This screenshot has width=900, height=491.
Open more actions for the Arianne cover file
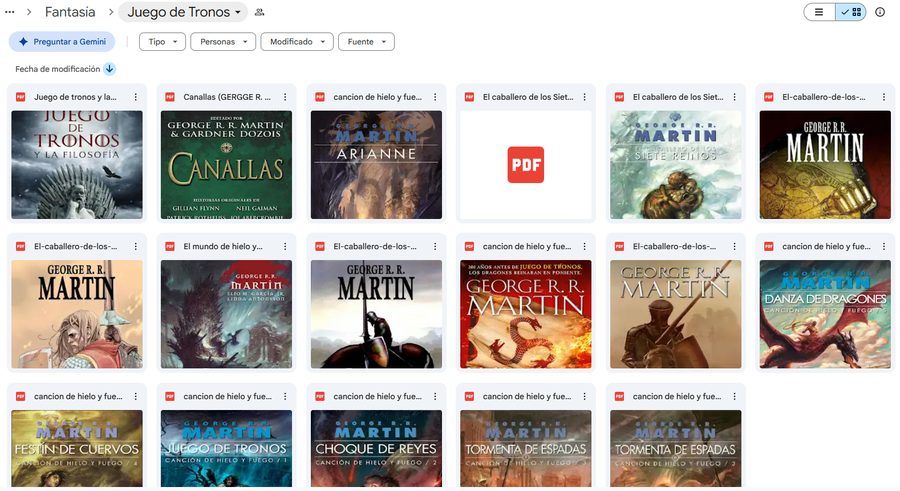point(435,97)
